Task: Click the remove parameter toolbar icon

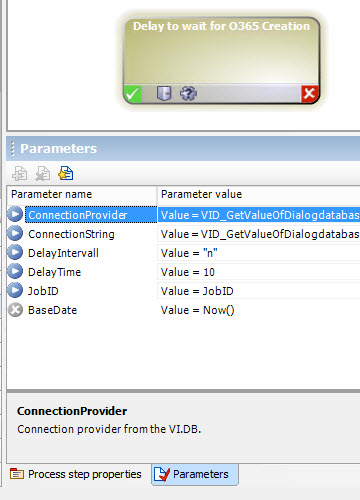Action: click(x=43, y=173)
